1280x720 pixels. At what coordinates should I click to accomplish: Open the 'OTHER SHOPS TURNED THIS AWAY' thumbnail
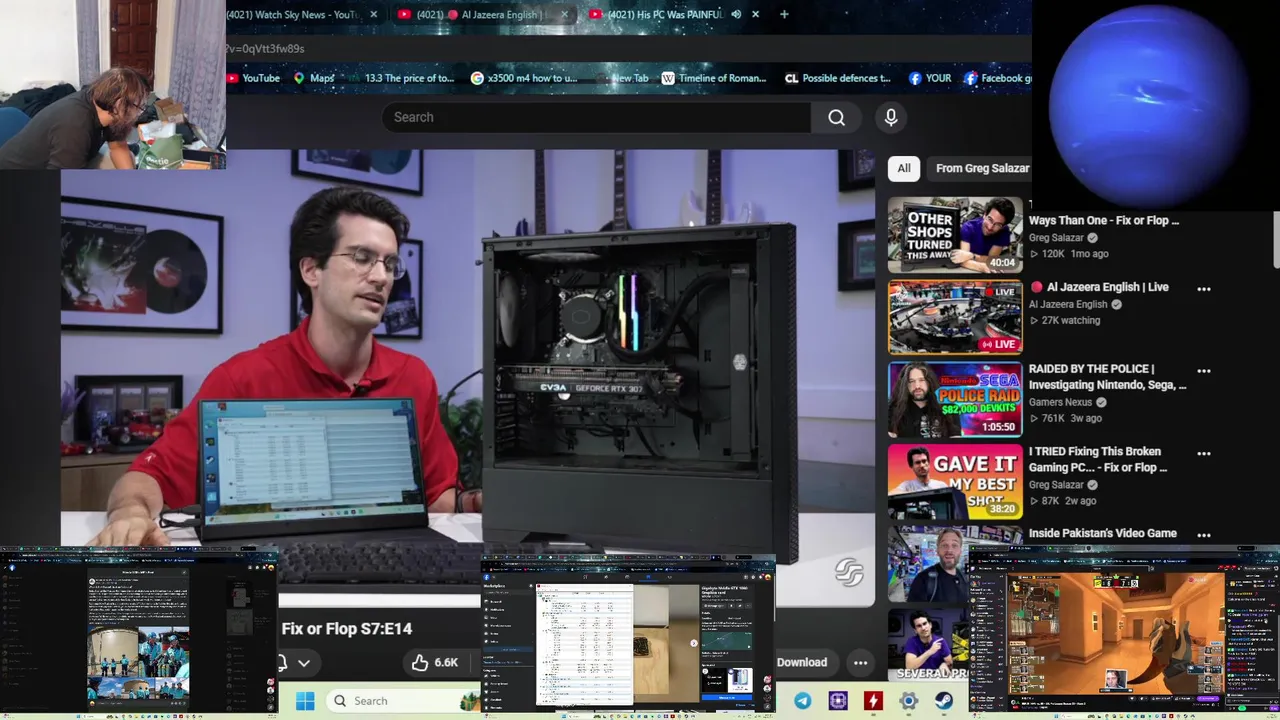(x=955, y=235)
